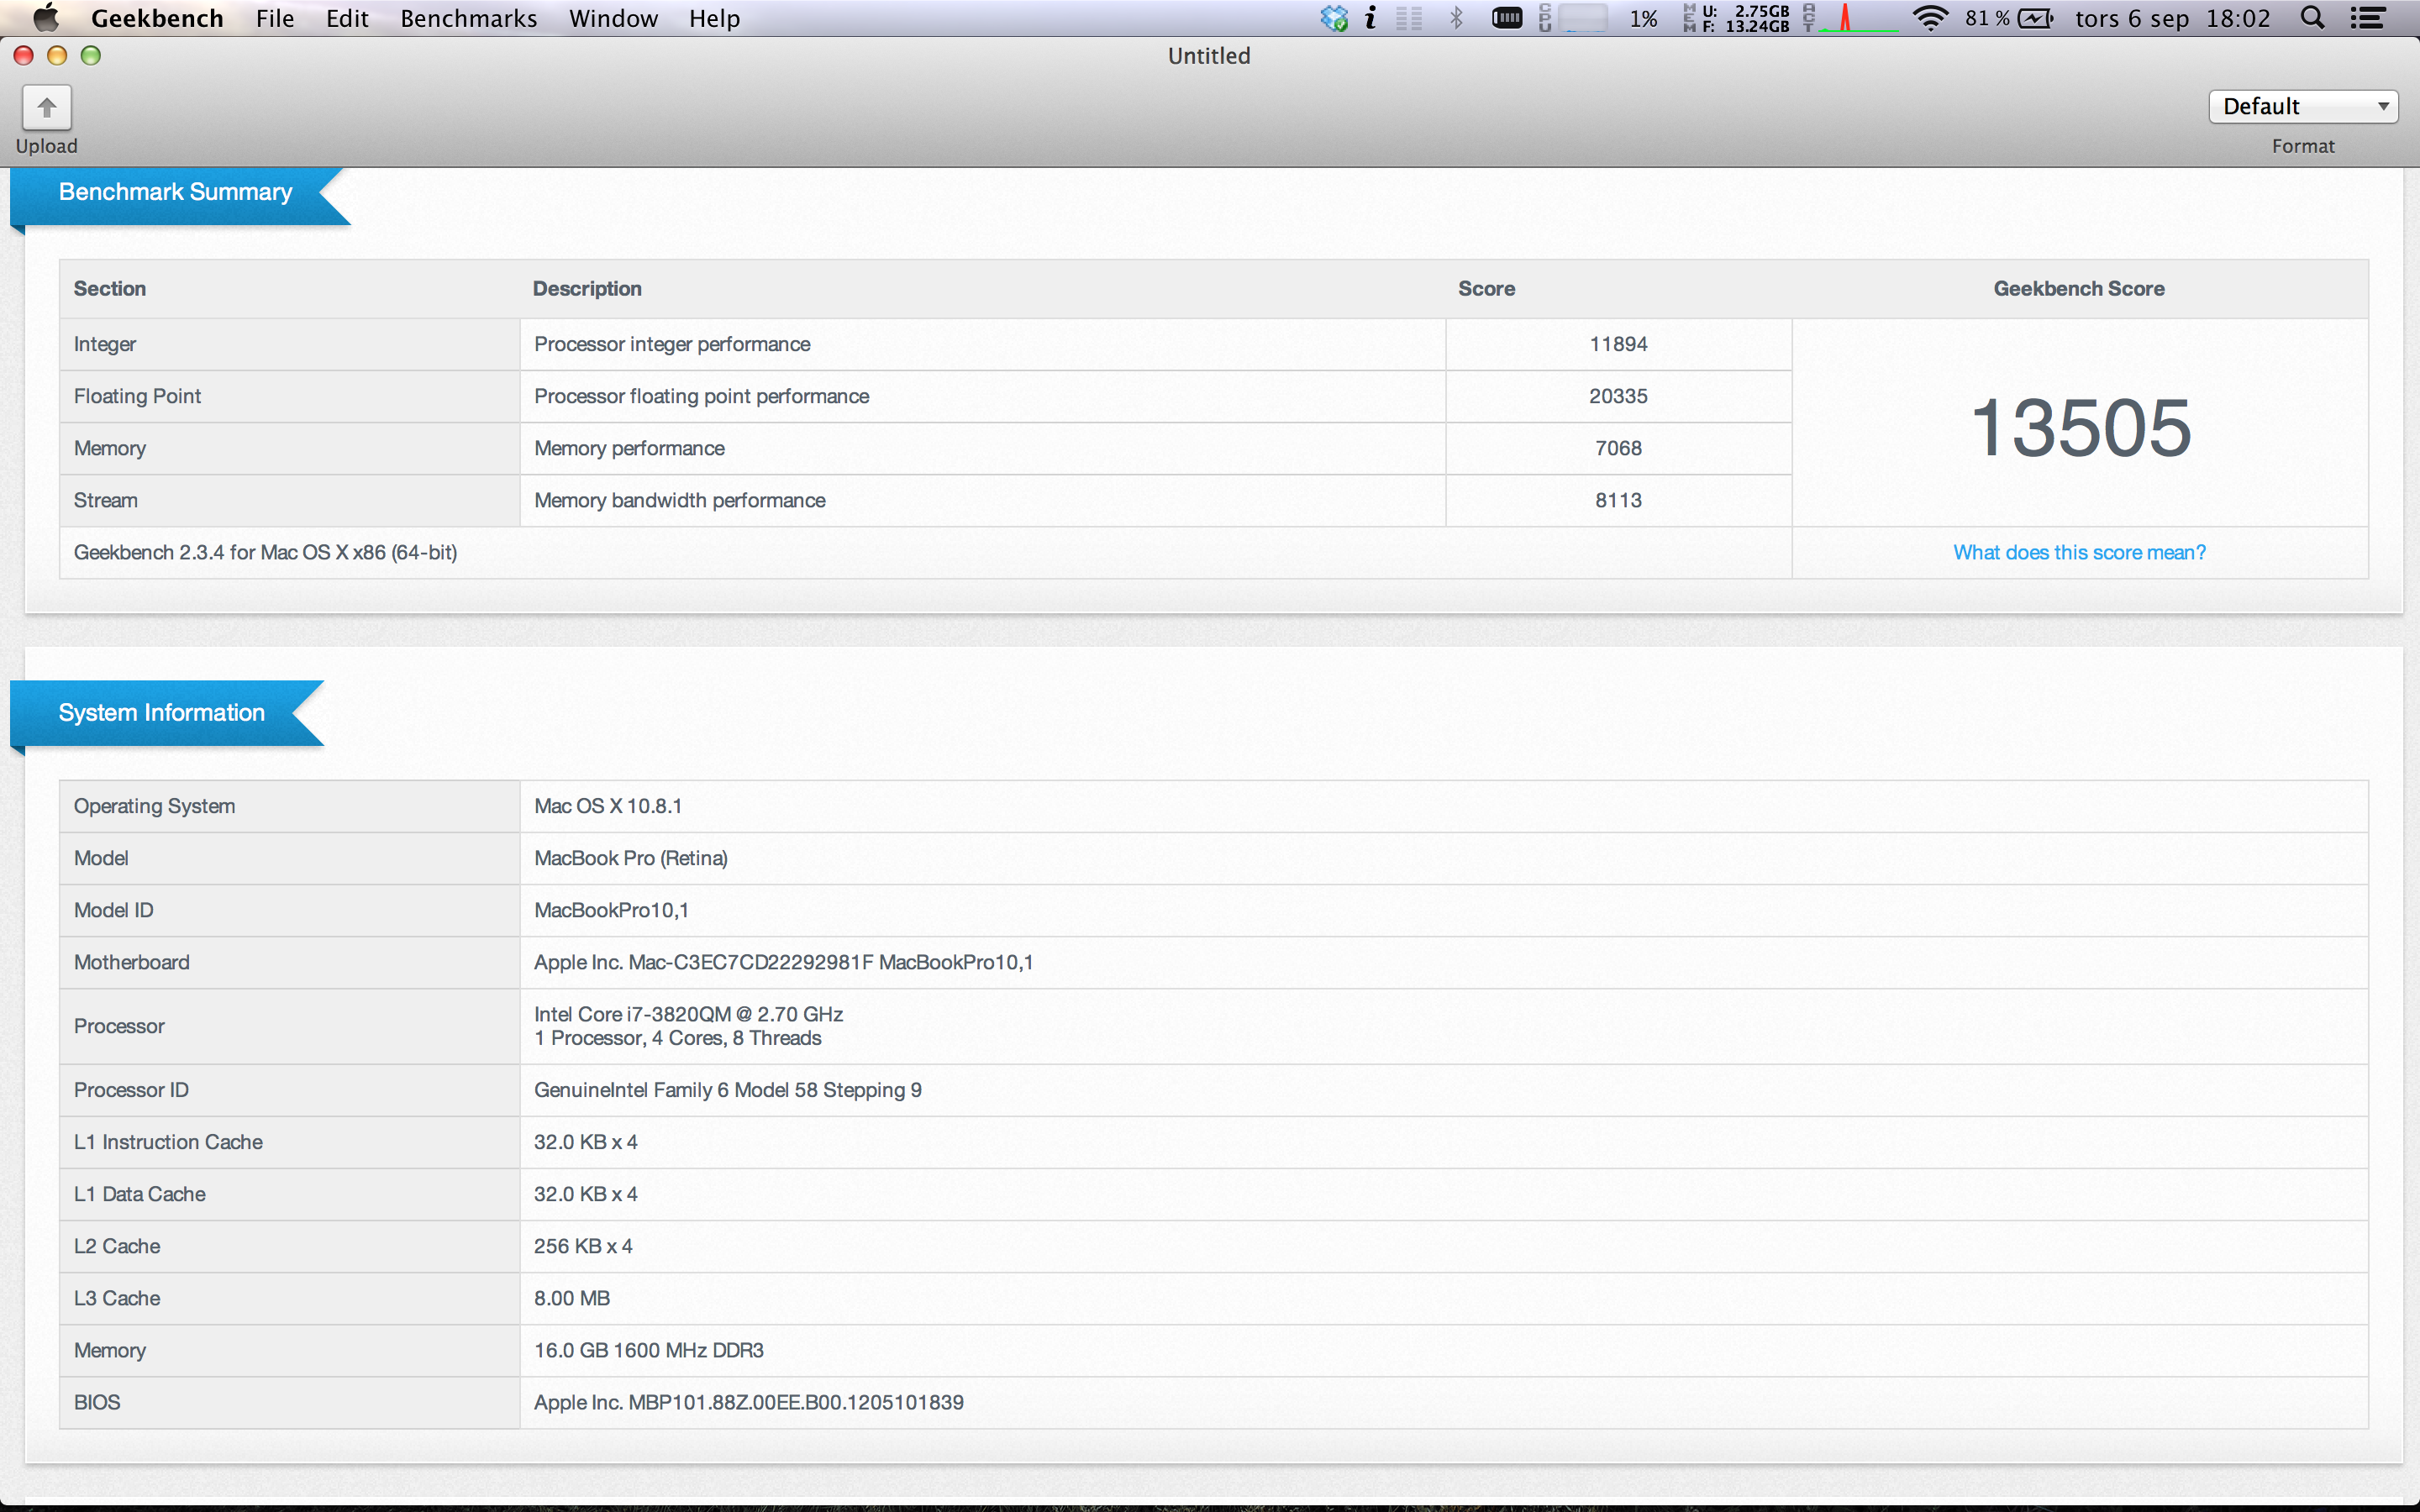Click L2 Cache value '256 KB x 4'
The height and width of the screenshot is (1512, 2420).
click(x=583, y=1246)
